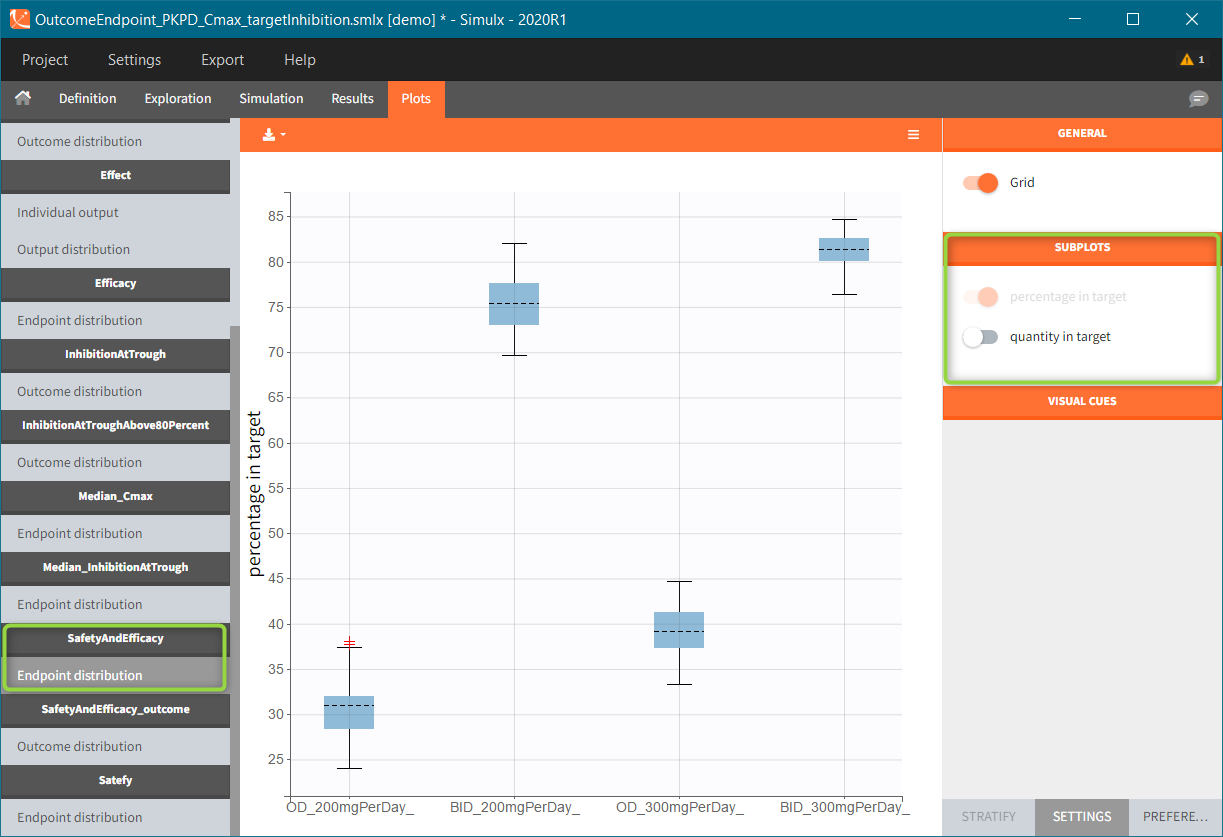Toggle percentage in target subplot

980,297
